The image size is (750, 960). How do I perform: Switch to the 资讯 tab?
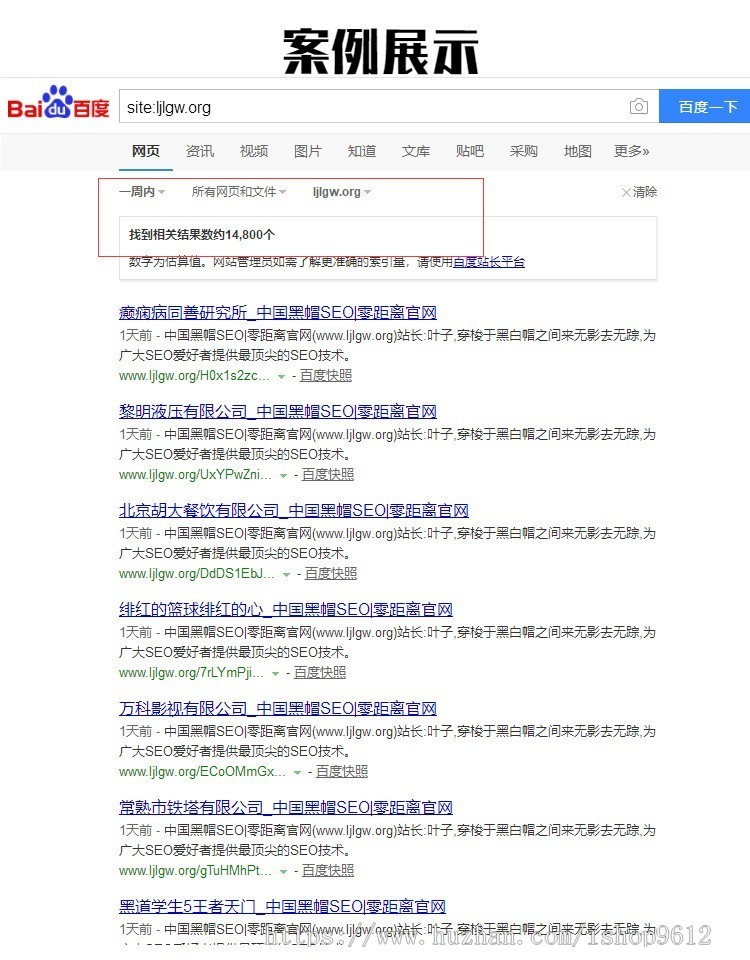coord(200,151)
